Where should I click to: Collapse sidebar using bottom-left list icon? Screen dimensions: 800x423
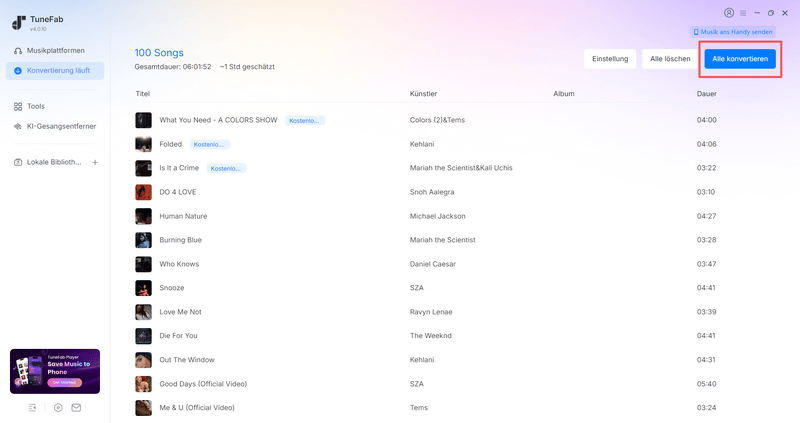click(33, 408)
